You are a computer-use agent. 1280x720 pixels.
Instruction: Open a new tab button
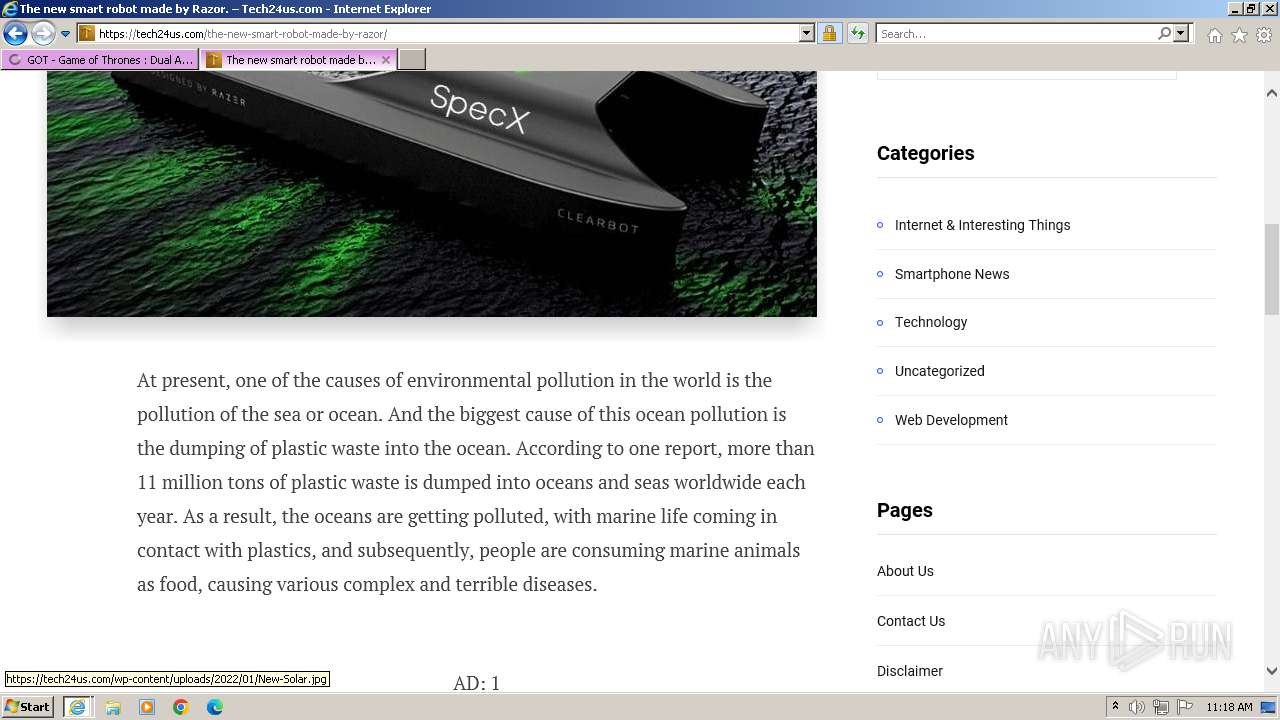(x=412, y=60)
